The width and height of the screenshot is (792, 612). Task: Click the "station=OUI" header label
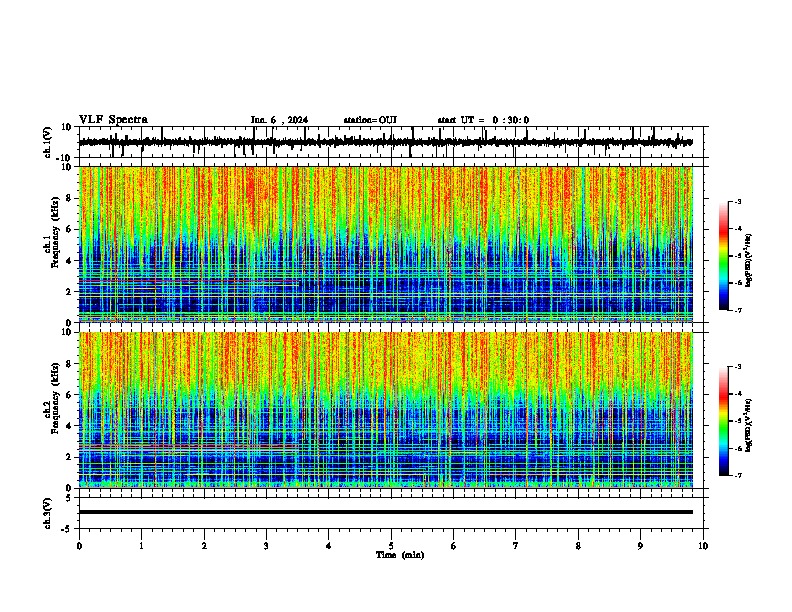point(370,120)
